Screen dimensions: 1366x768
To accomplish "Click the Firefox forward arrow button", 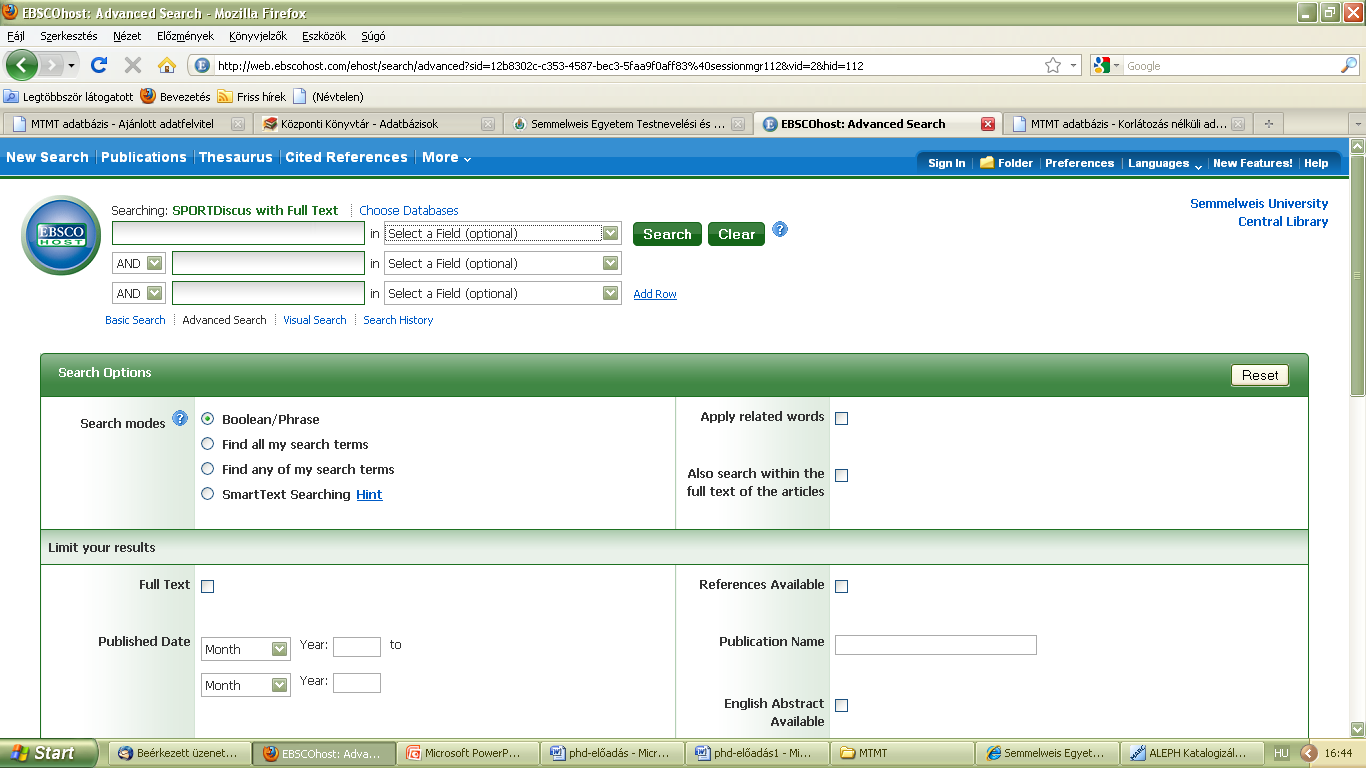I will [x=54, y=65].
